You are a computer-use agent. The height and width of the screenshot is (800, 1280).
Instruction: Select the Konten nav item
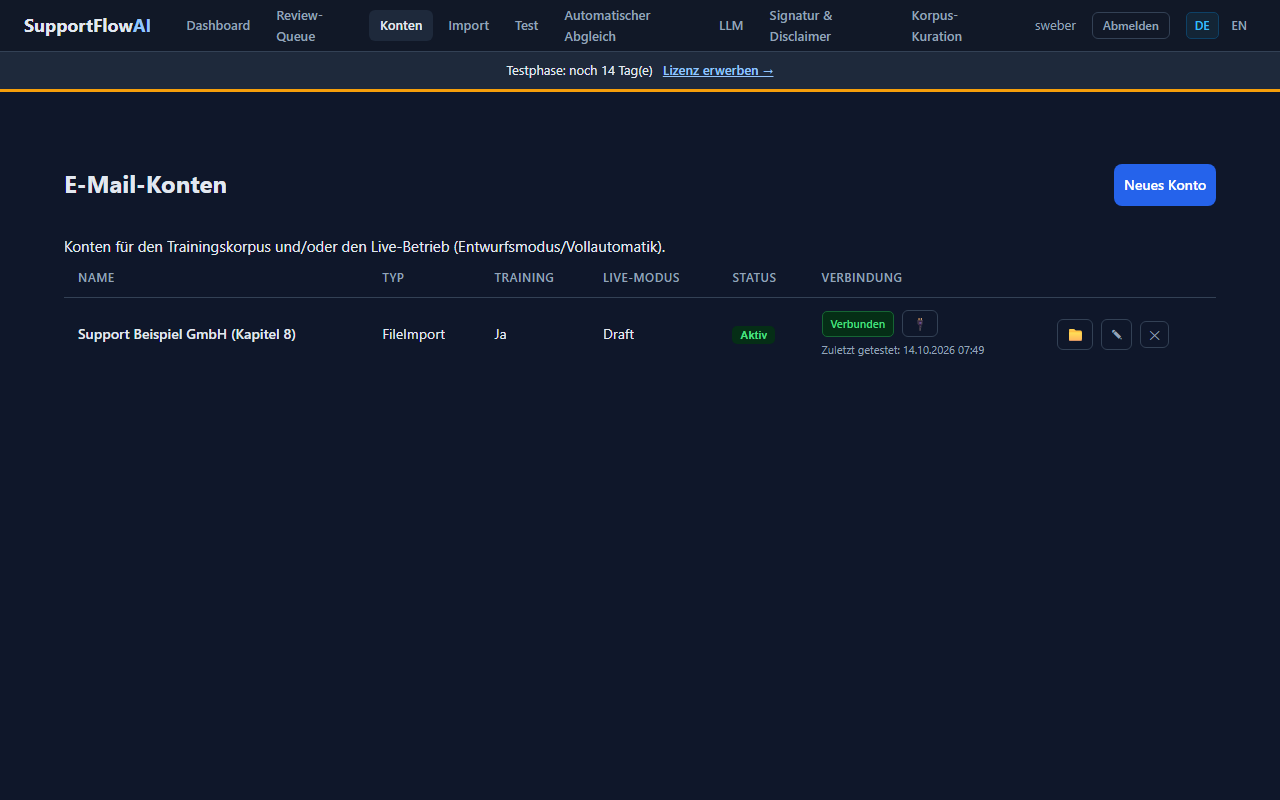point(401,26)
